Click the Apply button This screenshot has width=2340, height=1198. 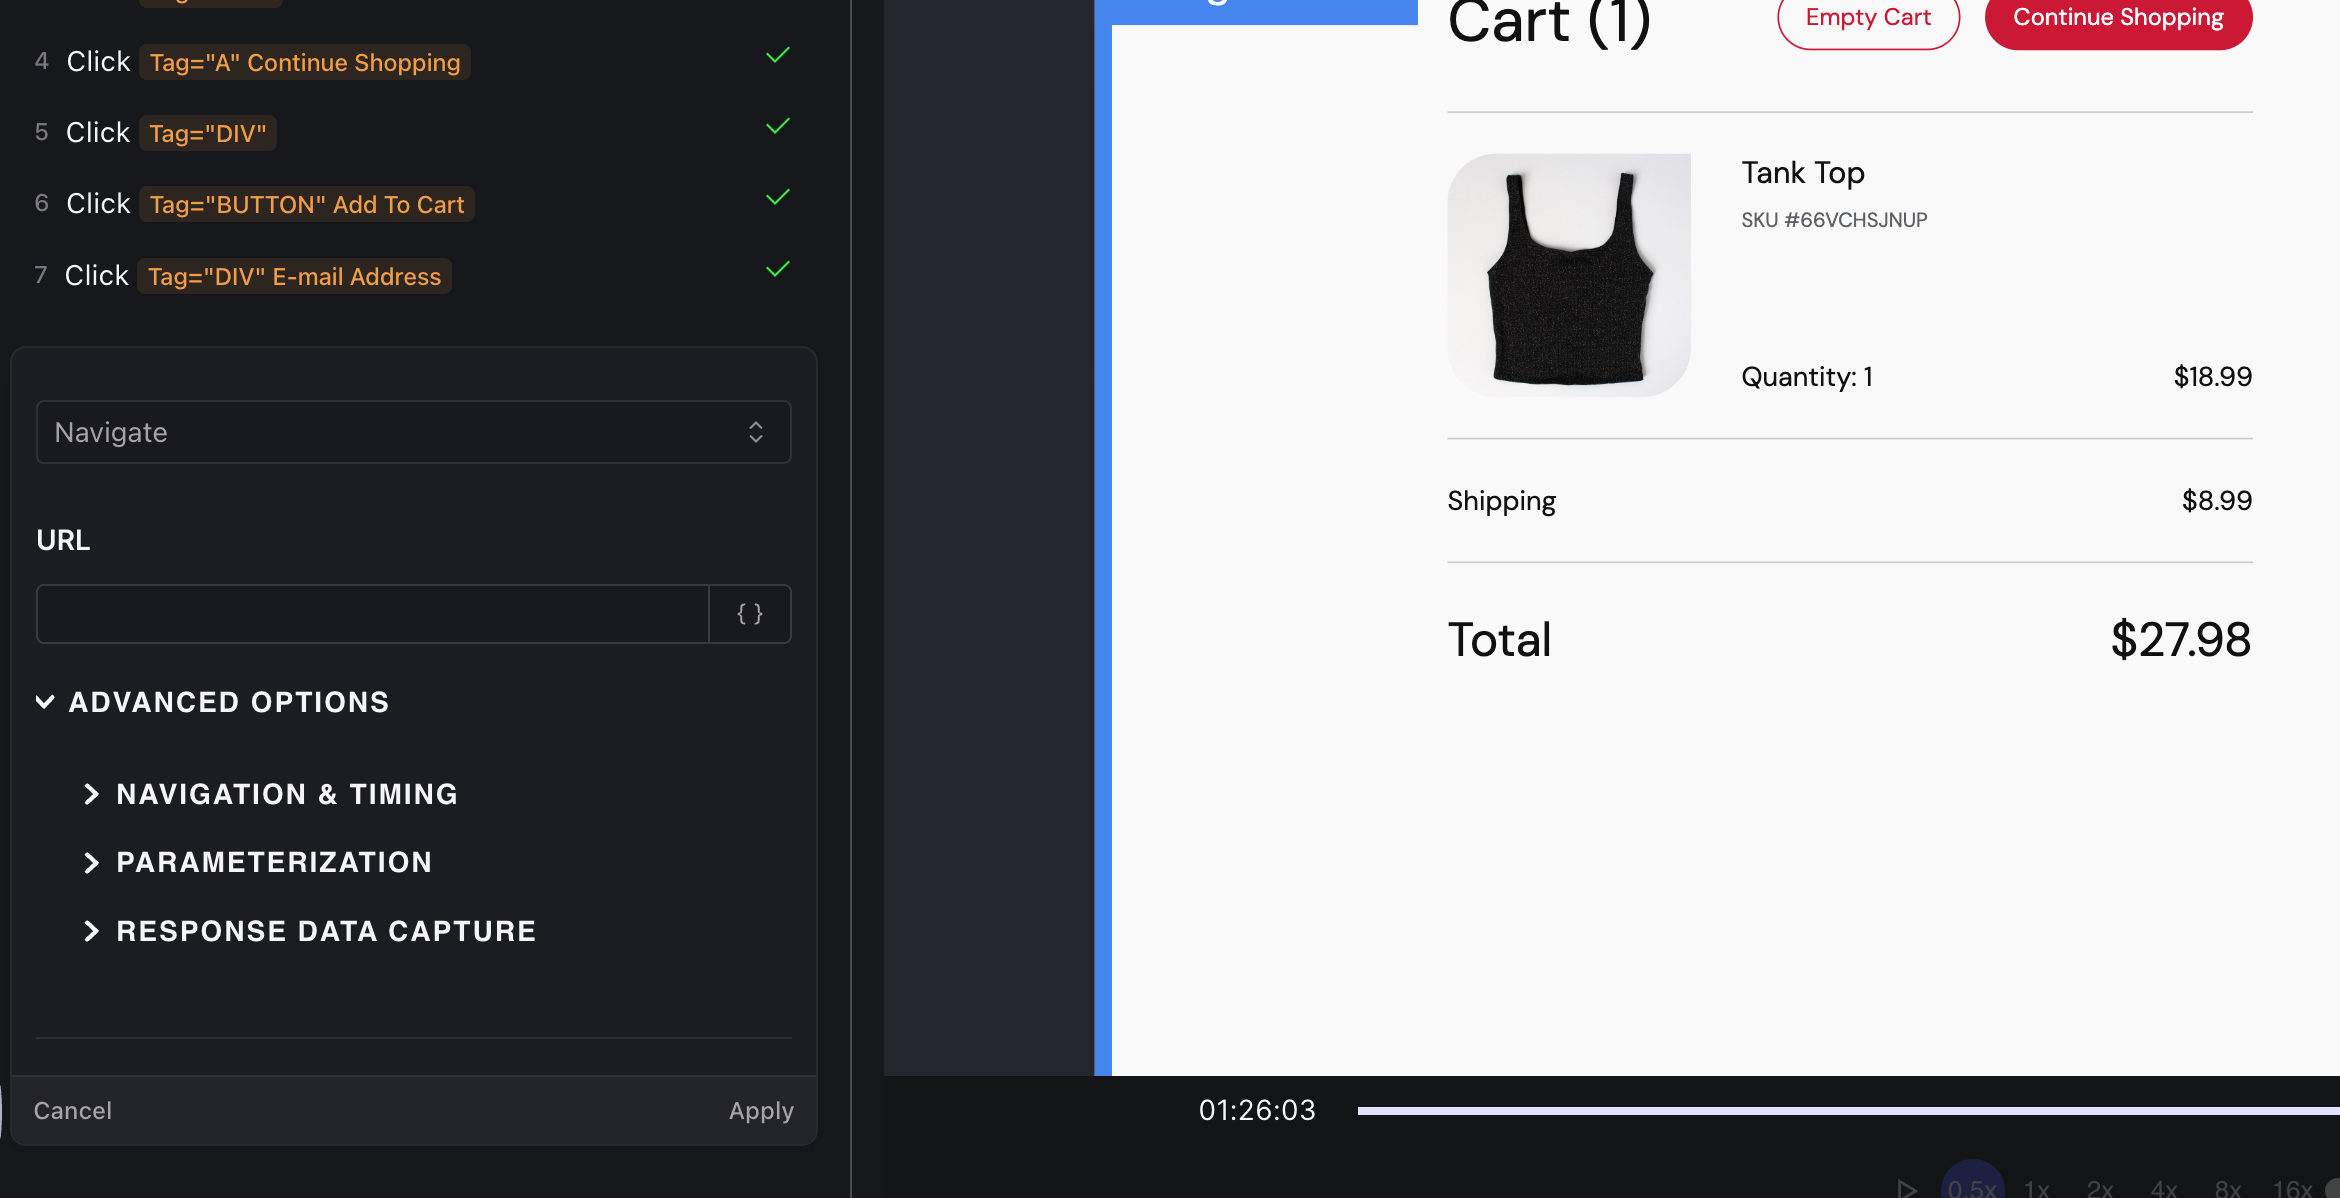tap(760, 1111)
